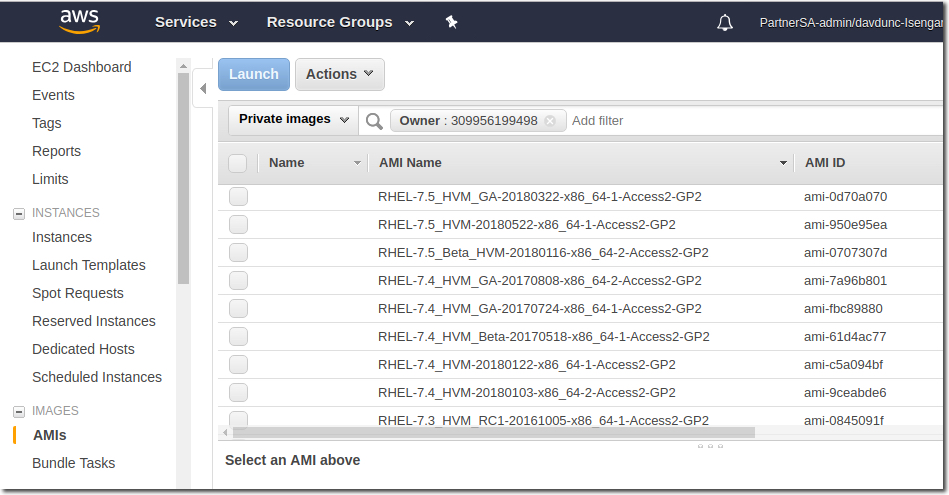Toggle the select-all checkbox in the table header
The image size is (949, 495).
(237, 163)
